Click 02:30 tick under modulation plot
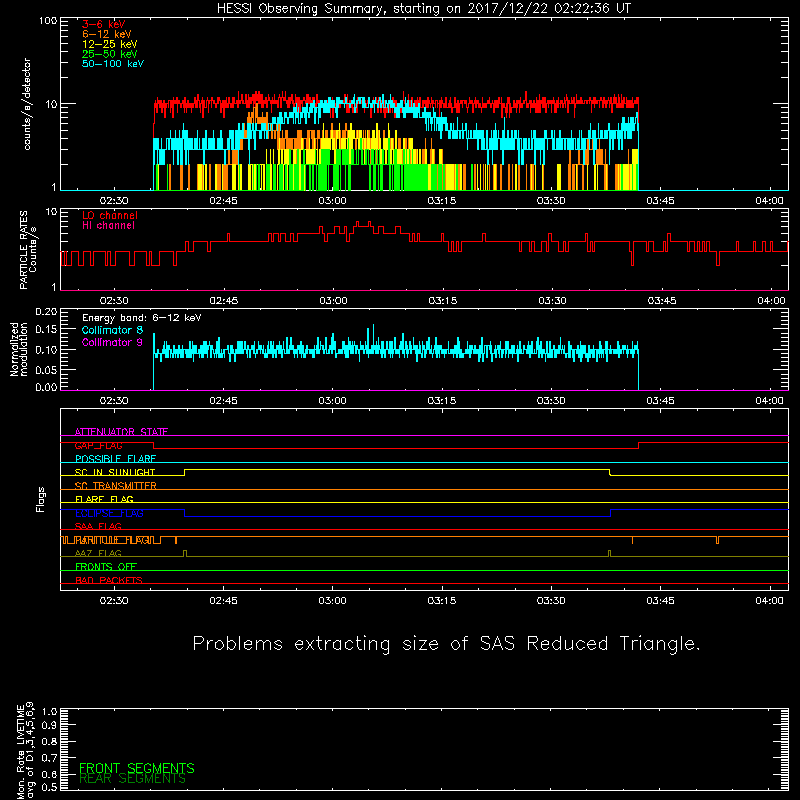Image resolution: width=800 pixels, height=800 pixels. pyautogui.click(x=114, y=401)
